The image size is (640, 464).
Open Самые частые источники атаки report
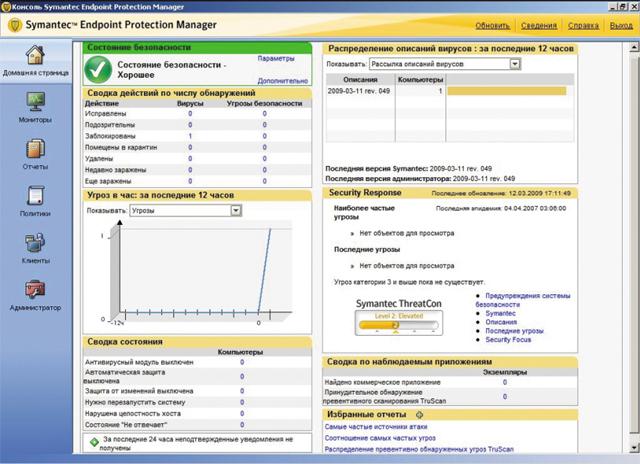pyautogui.click(x=376, y=426)
